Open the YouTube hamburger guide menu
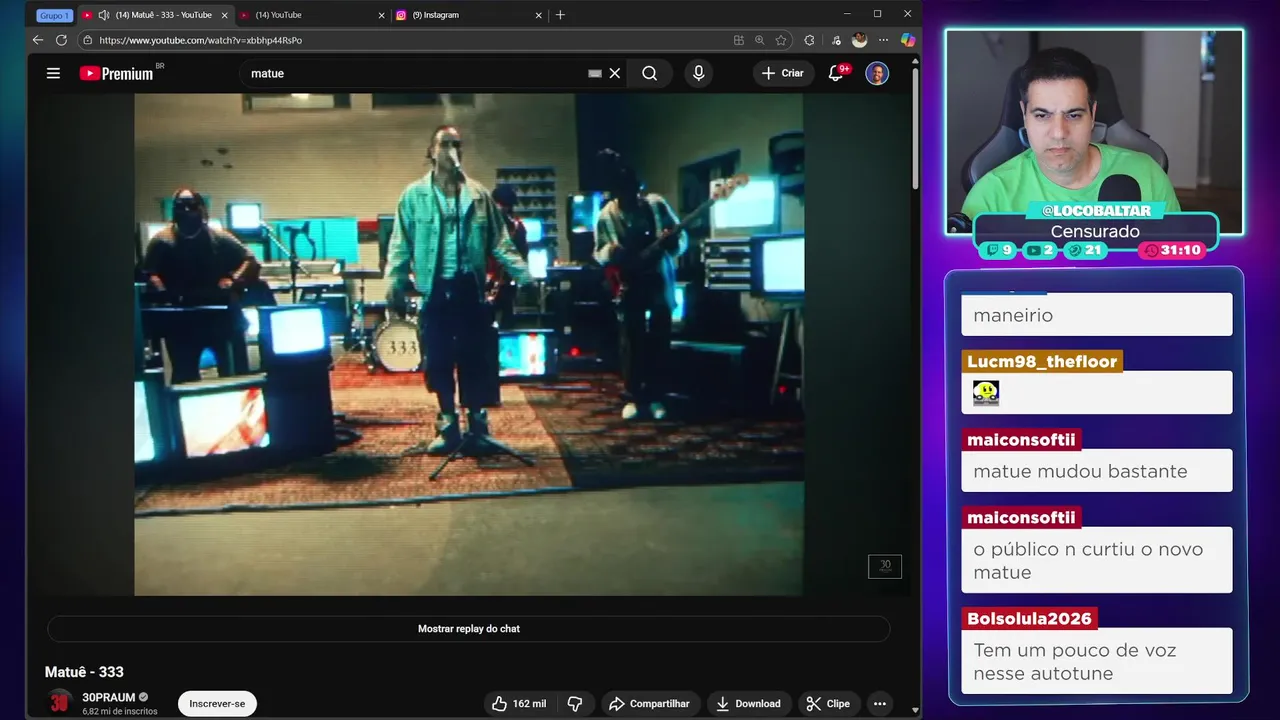Screen dimensions: 1280x720 coord(53,73)
